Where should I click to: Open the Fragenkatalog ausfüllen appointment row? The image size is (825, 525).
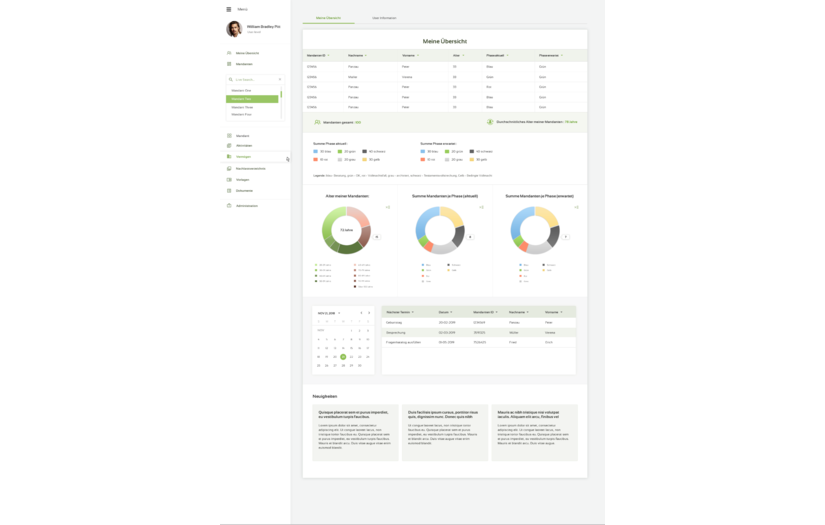(x=479, y=342)
